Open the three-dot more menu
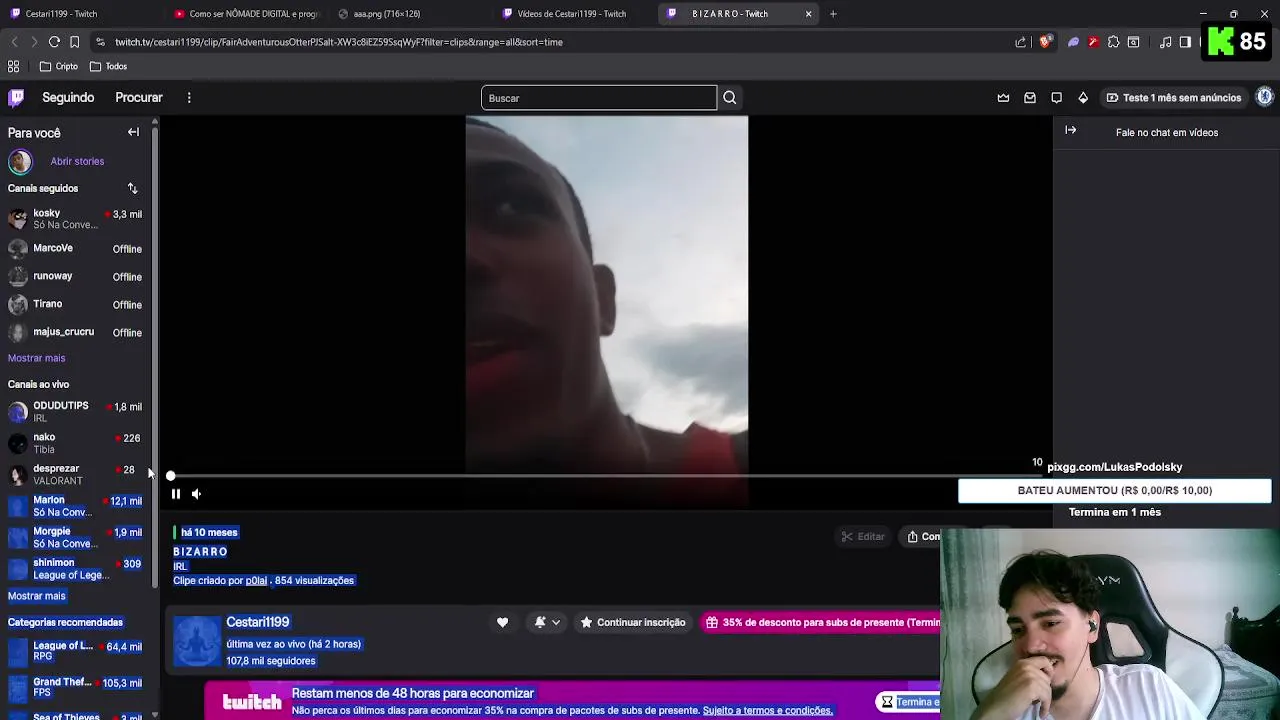This screenshot has width=1280, height=720. (x=189, y=97)
